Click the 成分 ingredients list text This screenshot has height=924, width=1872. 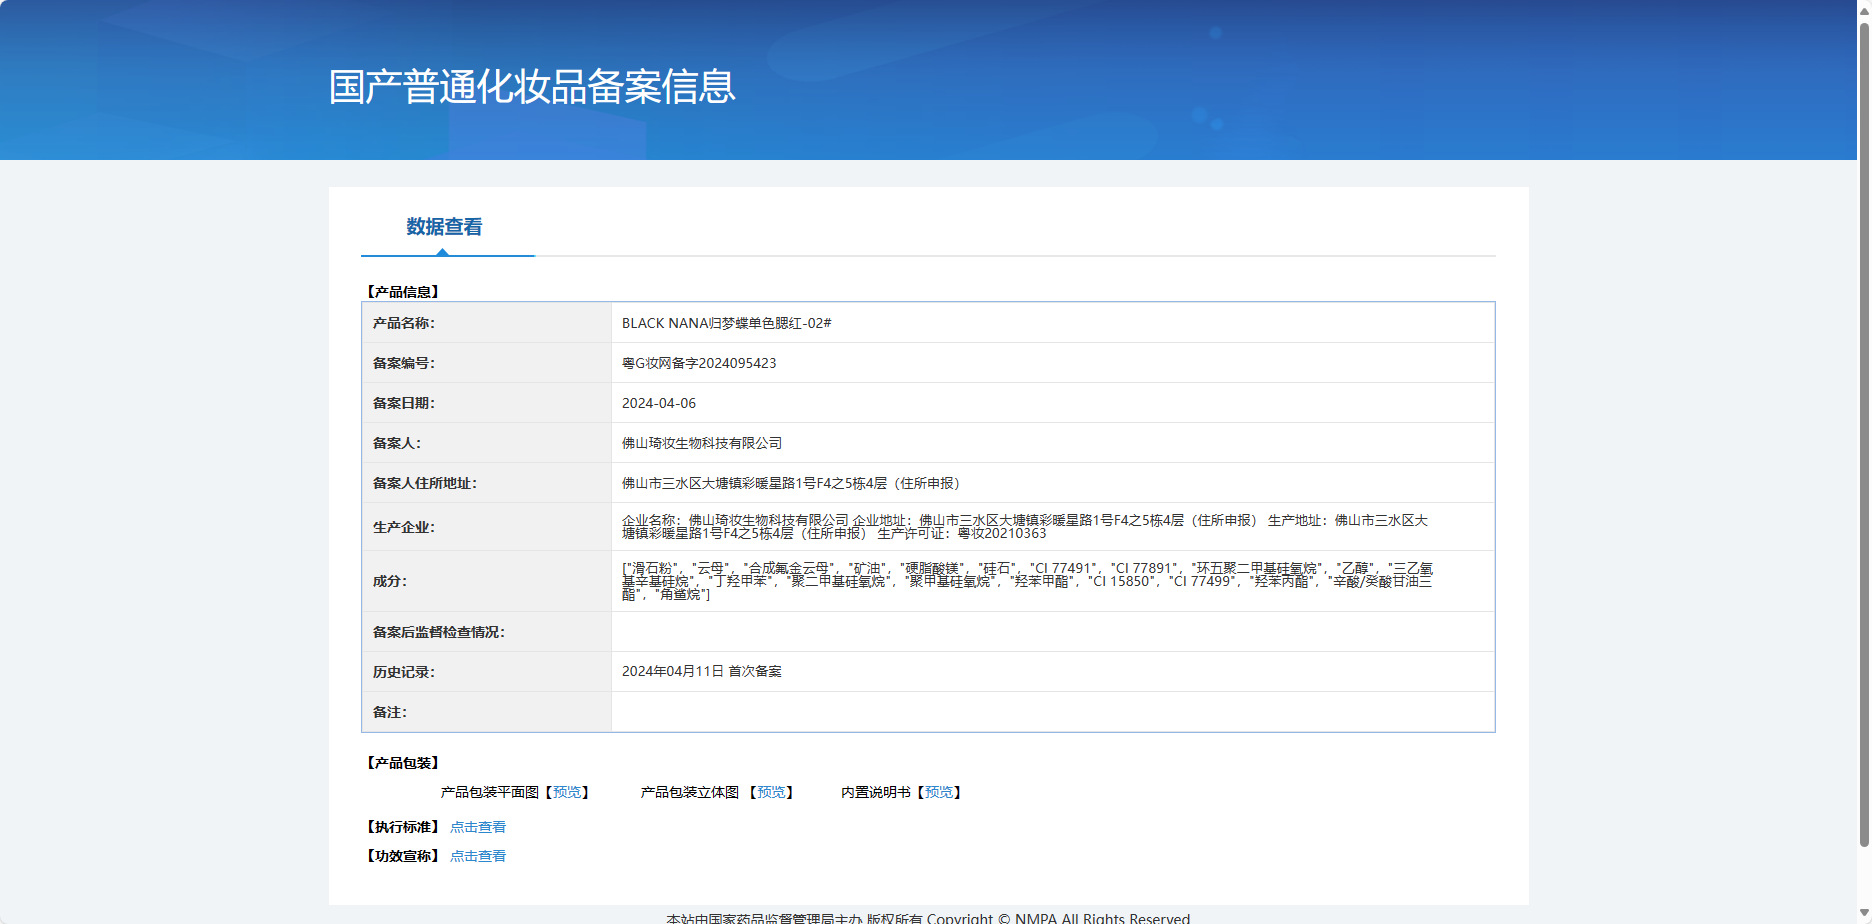pos(1027,581)
